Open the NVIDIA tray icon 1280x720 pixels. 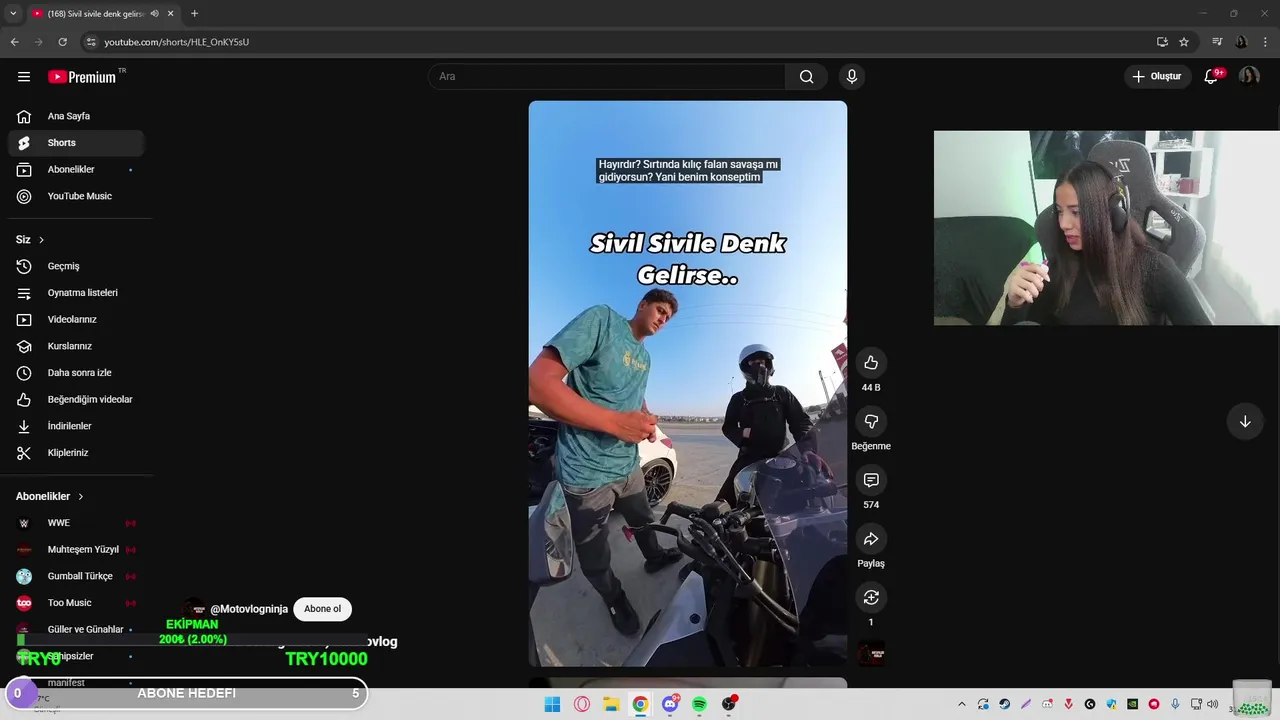1132,704
